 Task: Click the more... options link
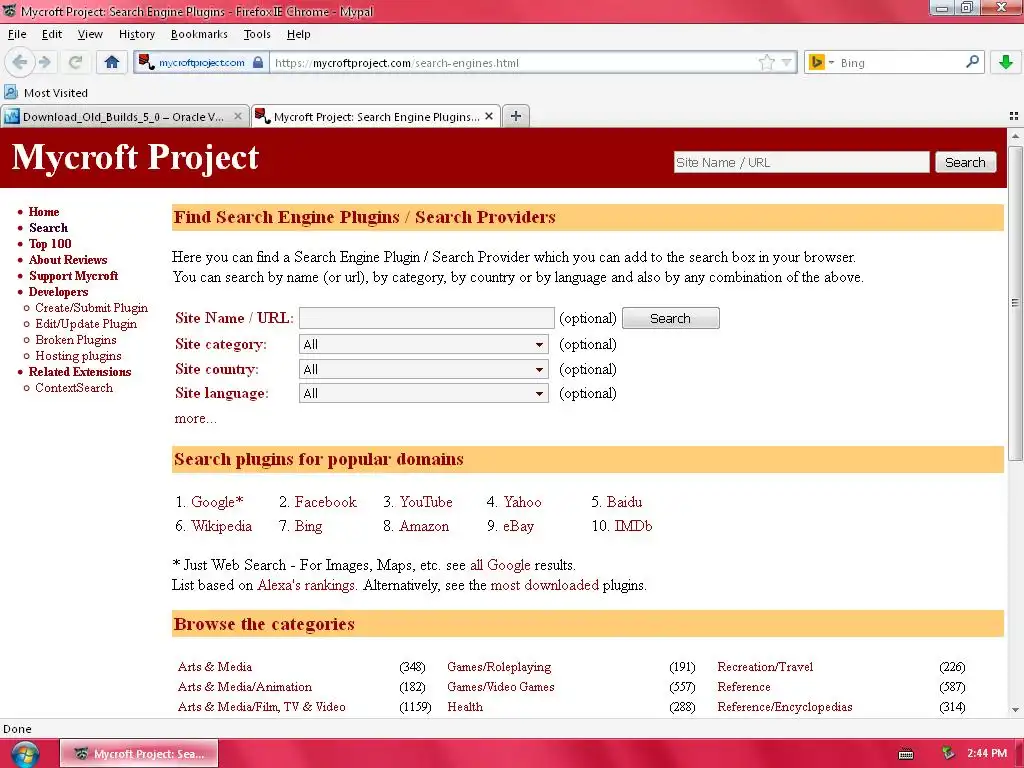(195, 419)
